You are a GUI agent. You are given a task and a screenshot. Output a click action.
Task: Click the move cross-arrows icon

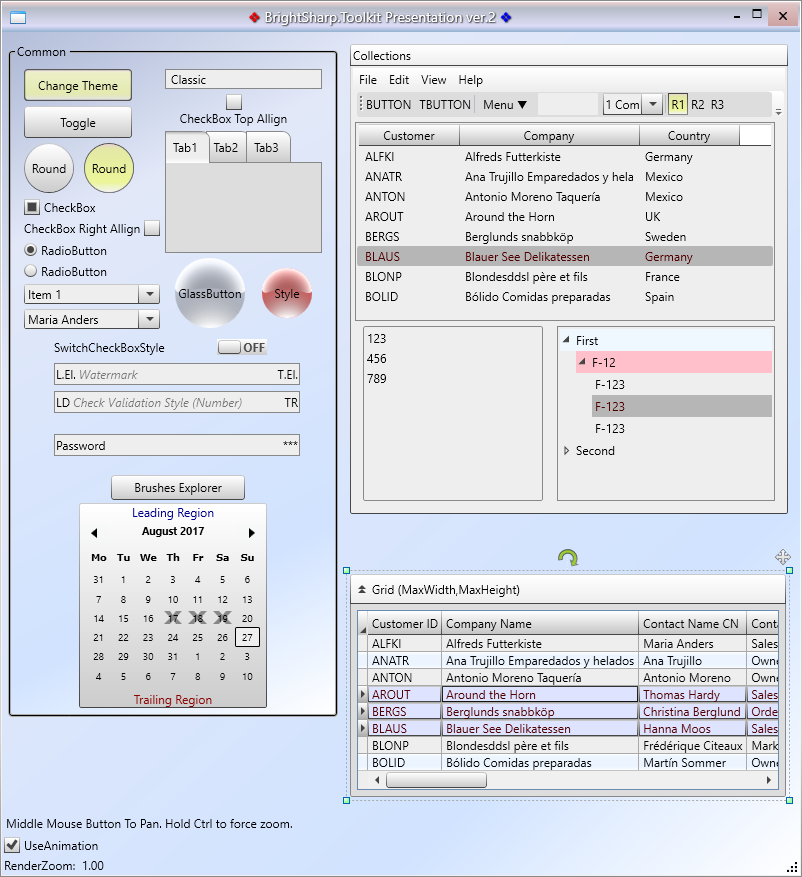(x=783, y=557)
